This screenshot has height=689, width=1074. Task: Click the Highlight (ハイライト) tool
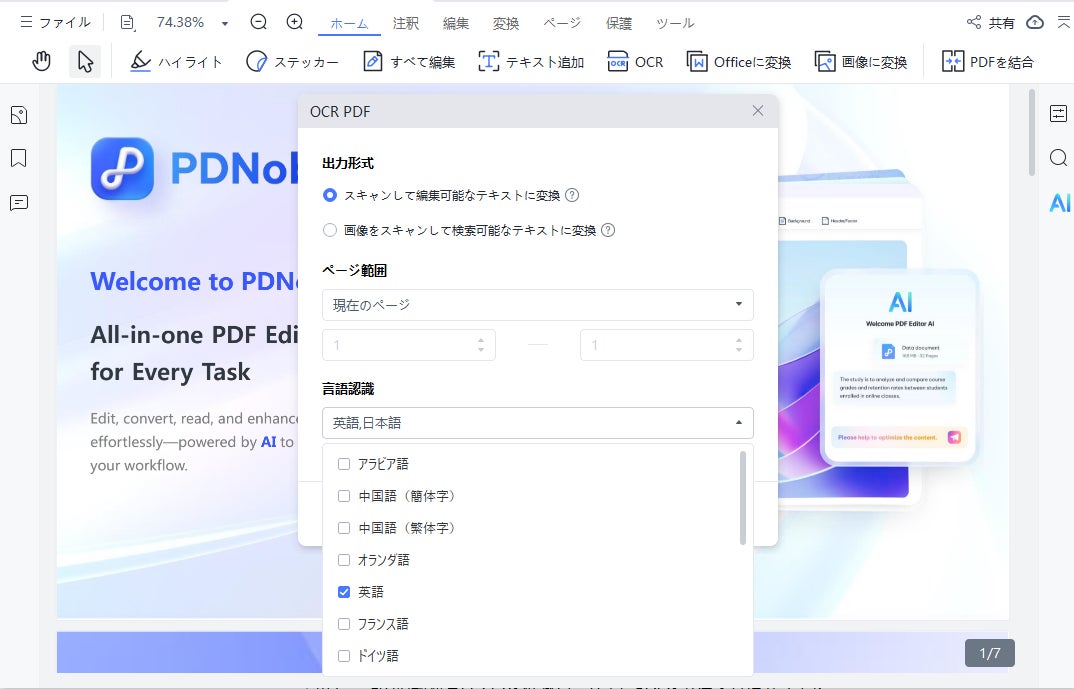pyautogui.click(x=176, y=62)
